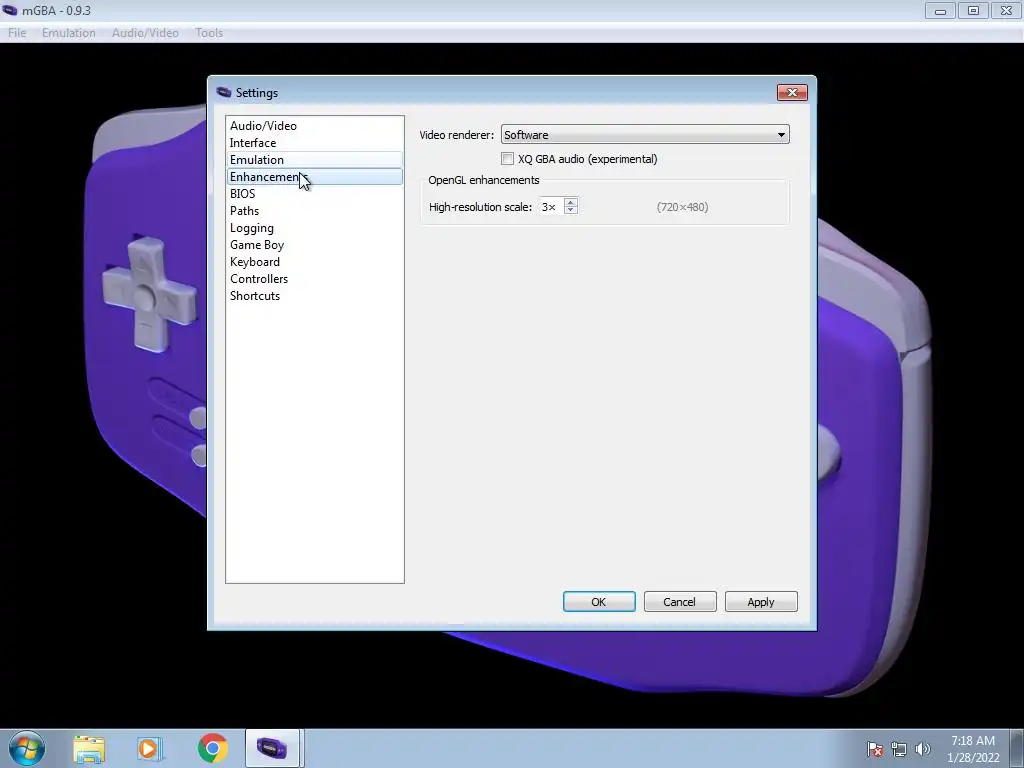Select Game Boy settings category

pos(315,244)
